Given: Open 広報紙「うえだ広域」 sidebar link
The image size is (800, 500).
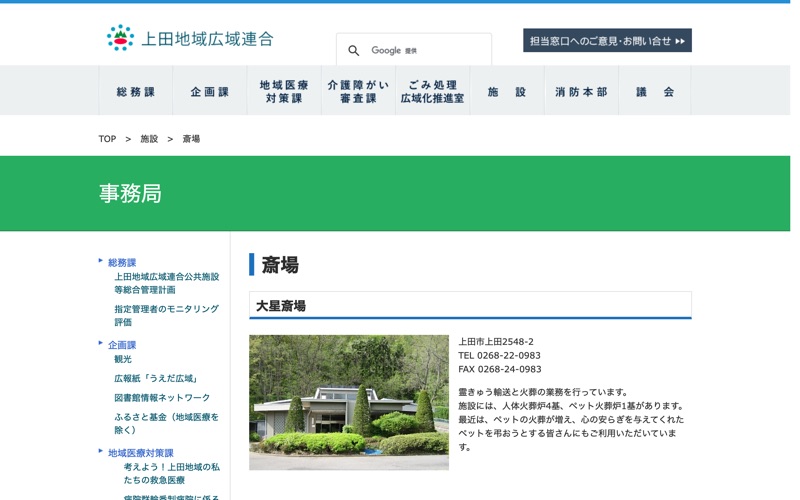Looking at the screenshot, I should pos(156,379).
